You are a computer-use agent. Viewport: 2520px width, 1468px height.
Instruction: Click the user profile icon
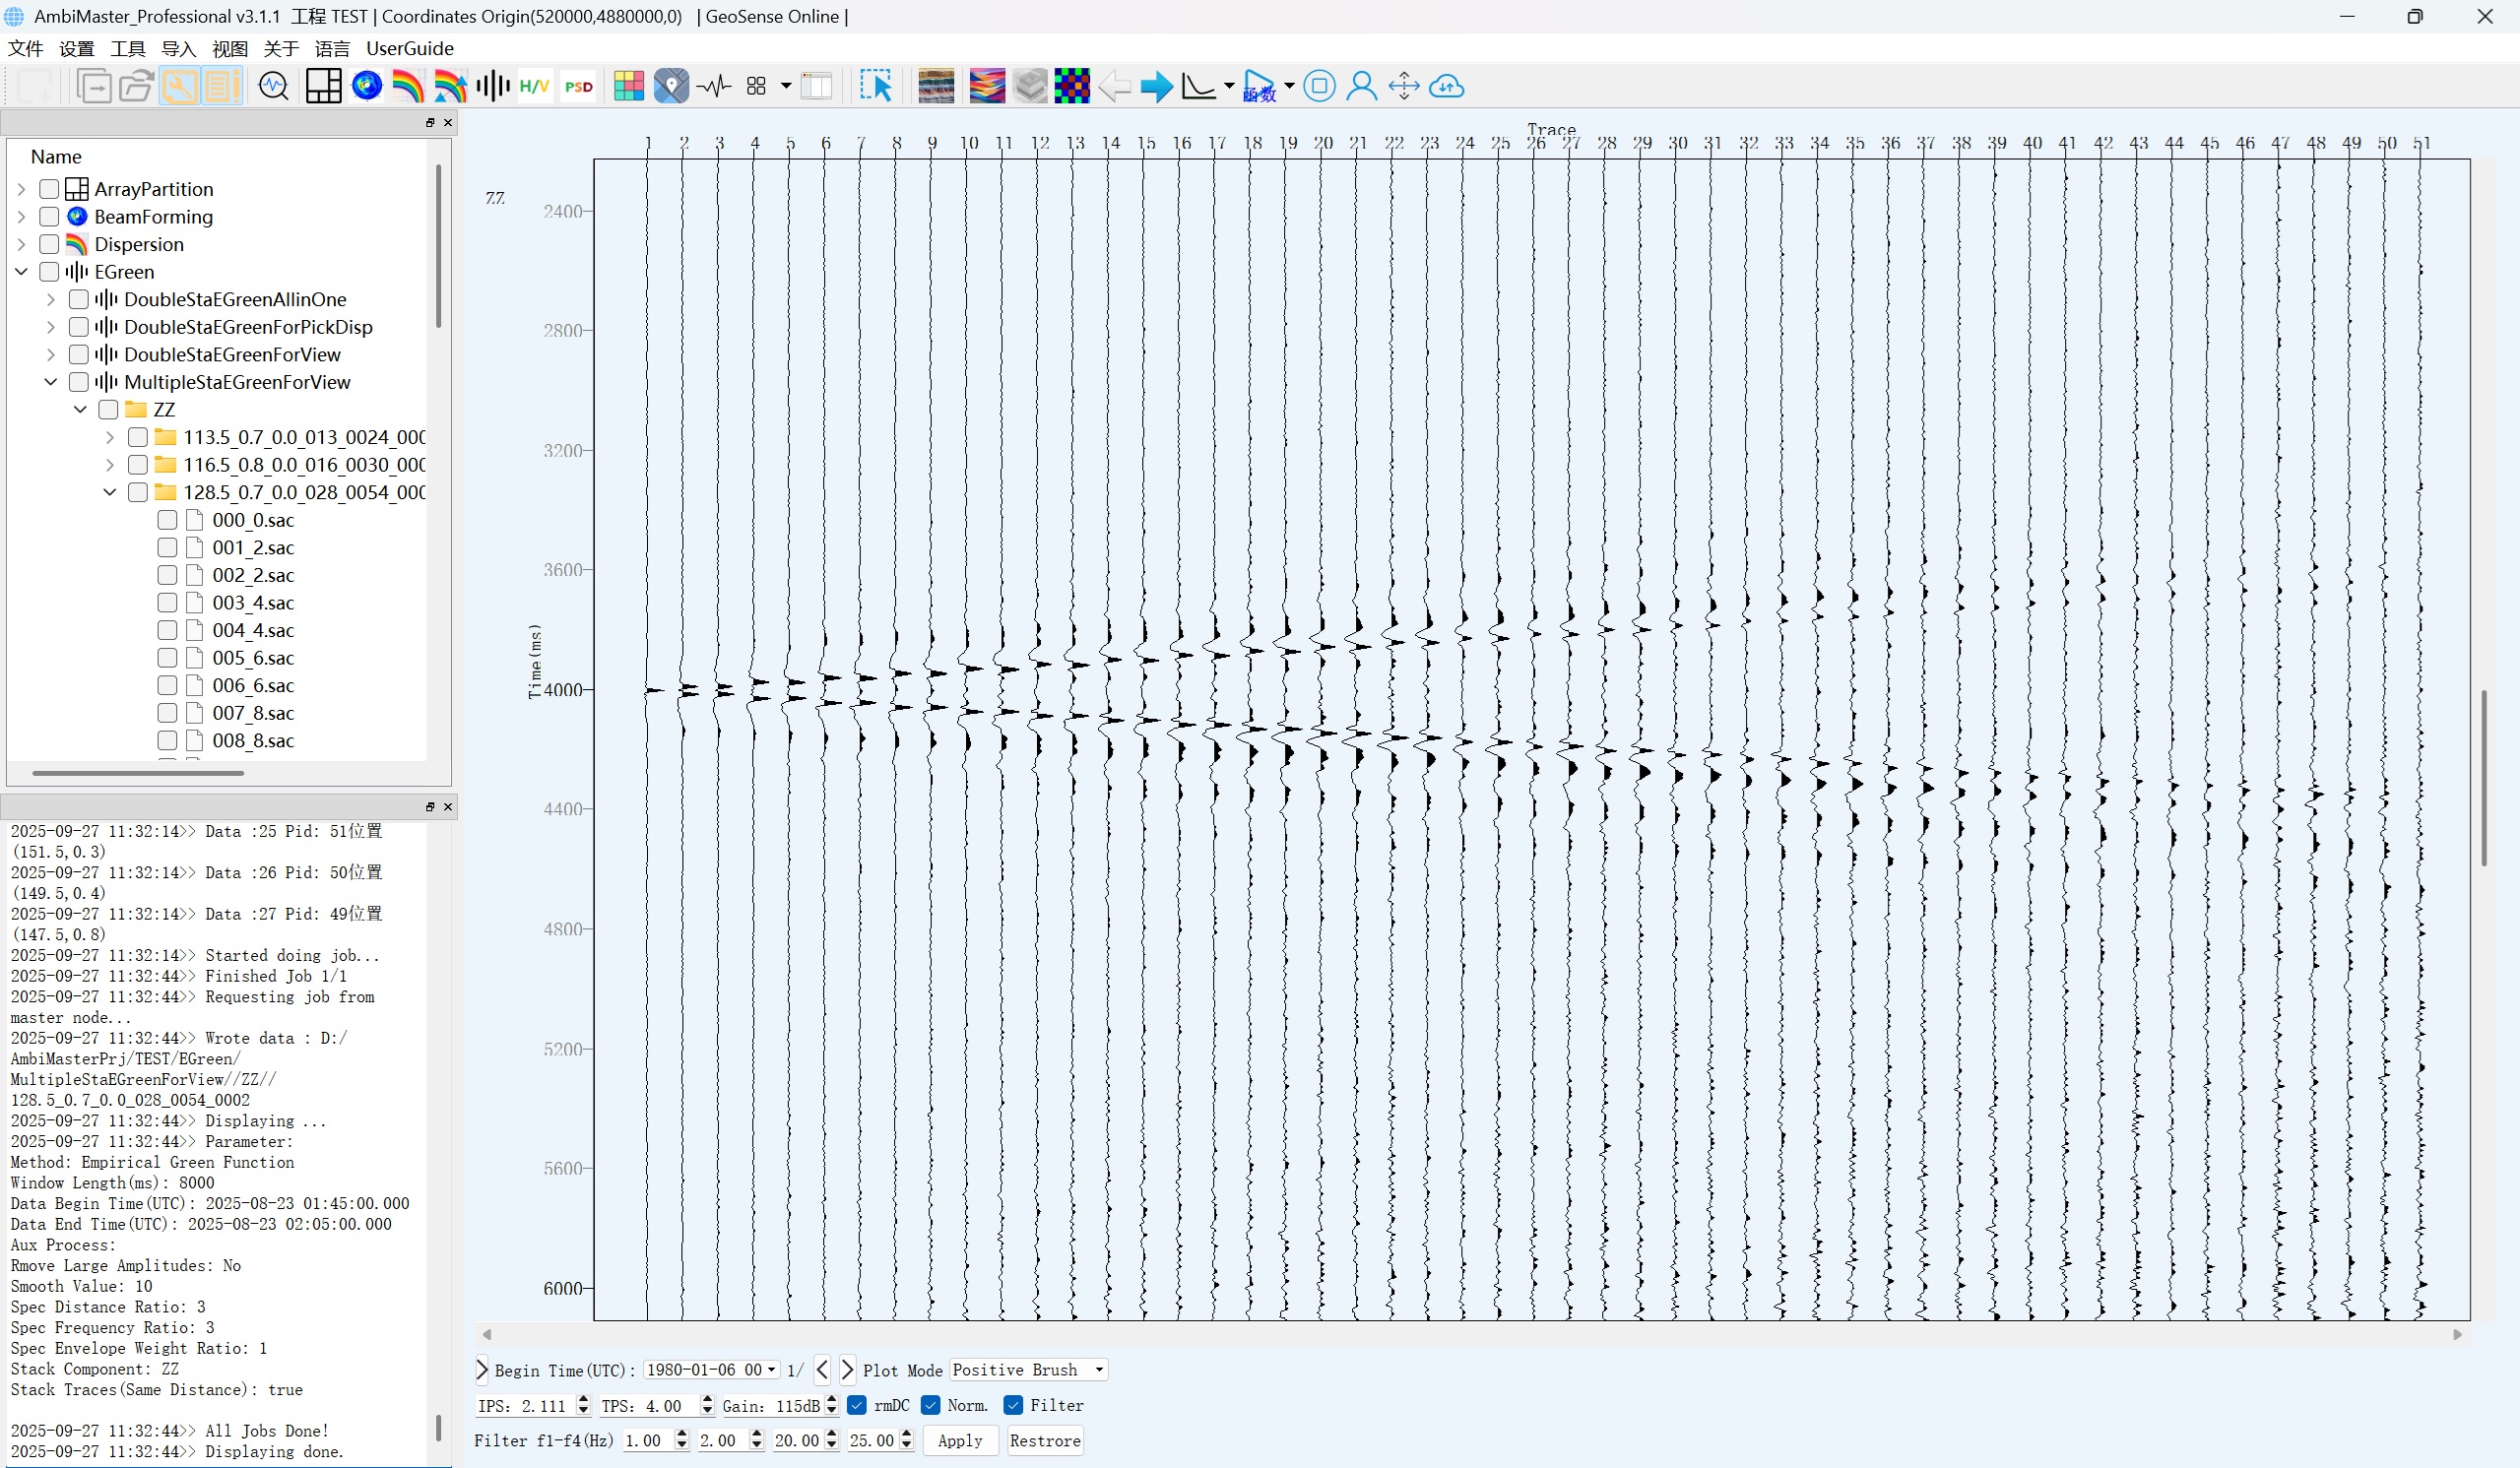(x=1361, y=87)
